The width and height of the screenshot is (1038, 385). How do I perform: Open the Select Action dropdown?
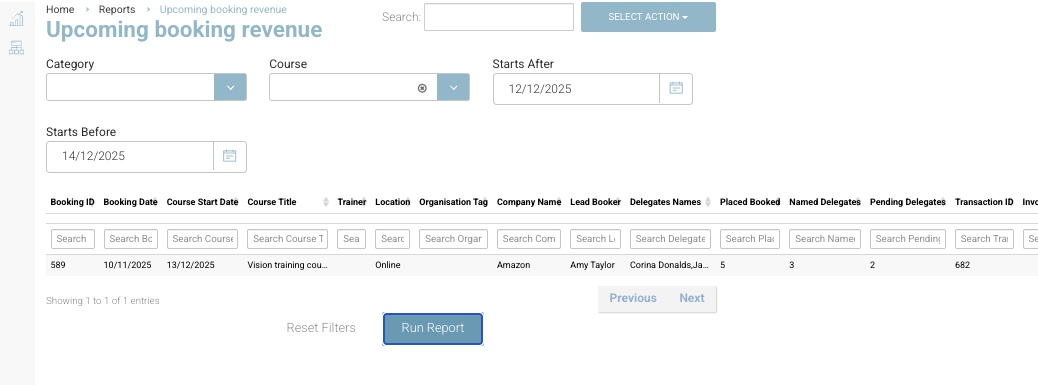(648, 17)
